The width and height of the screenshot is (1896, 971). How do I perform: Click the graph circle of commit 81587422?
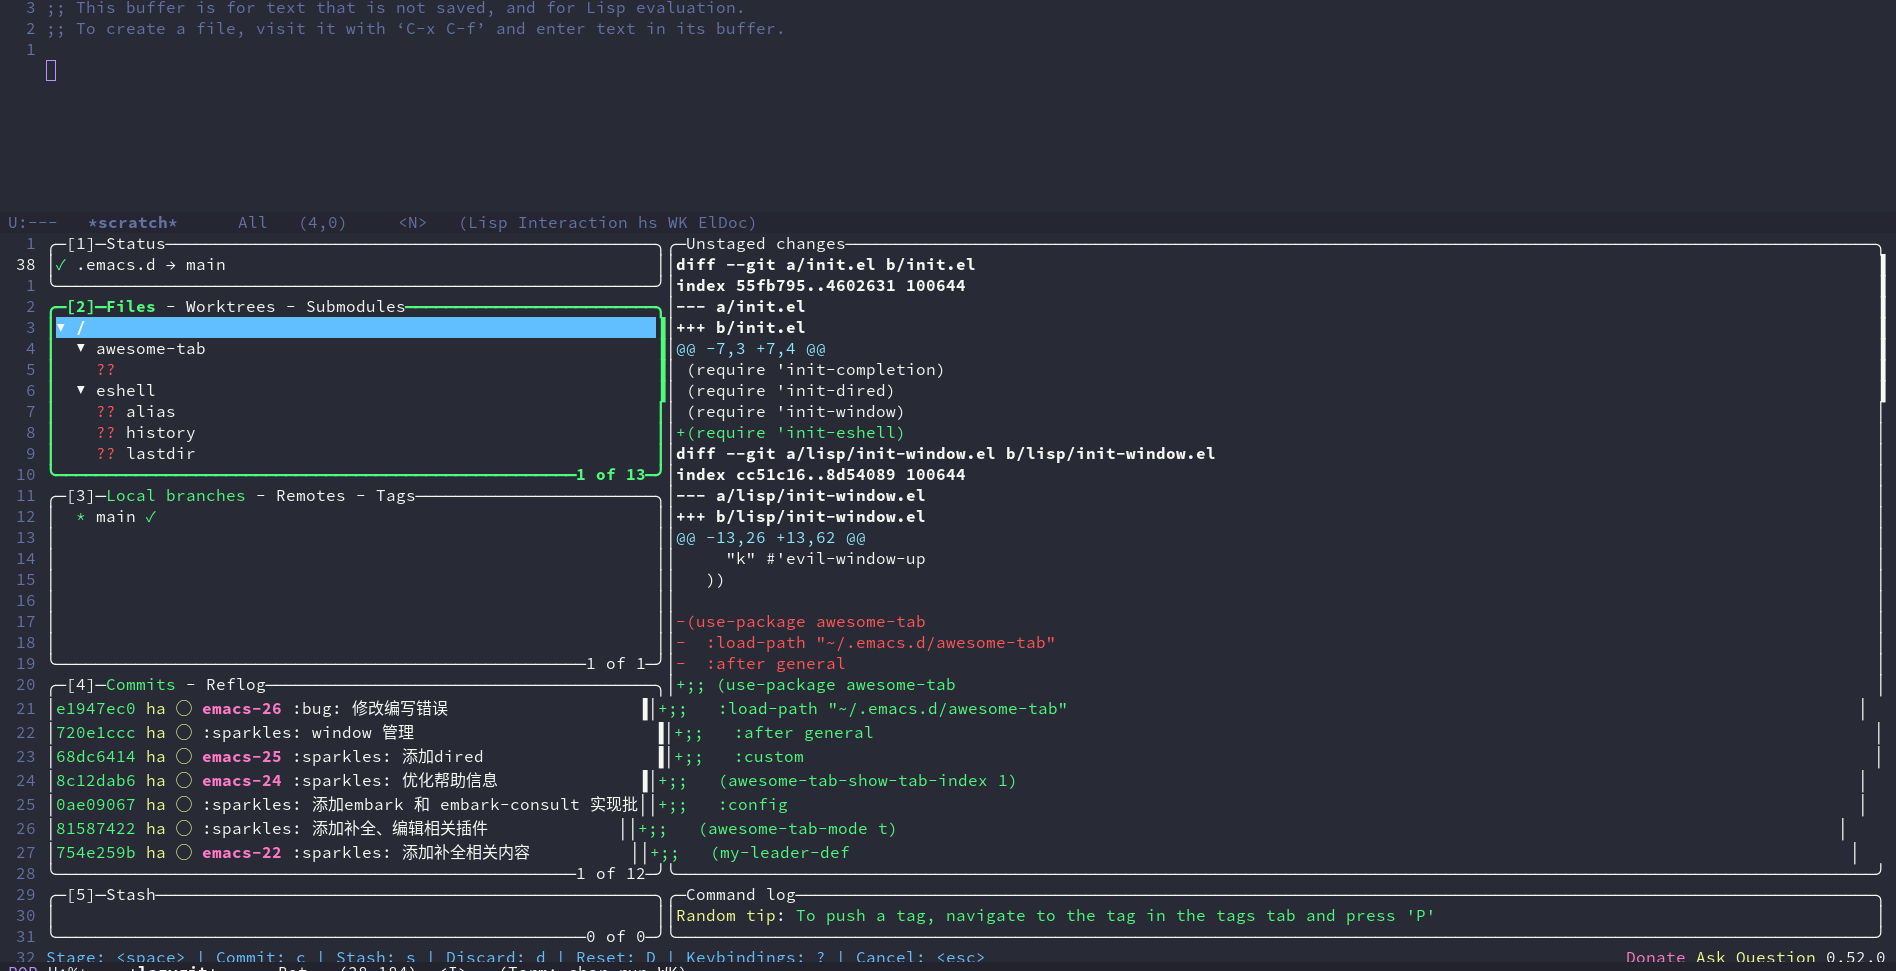pyautogui.click(x=184, y=828)
